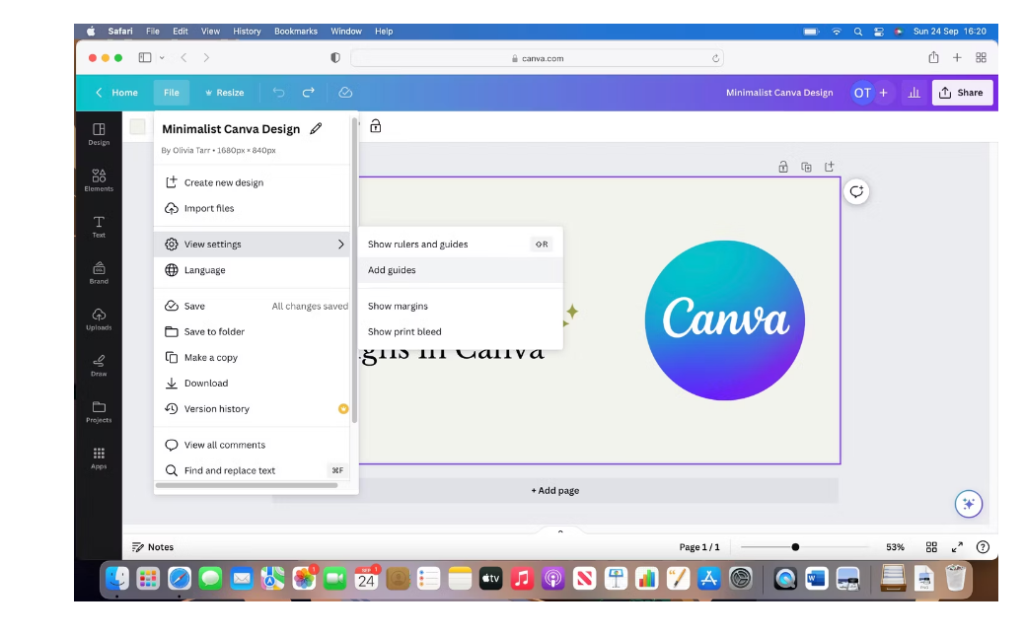Reload the canva.com page

click(x=716, y=58)
